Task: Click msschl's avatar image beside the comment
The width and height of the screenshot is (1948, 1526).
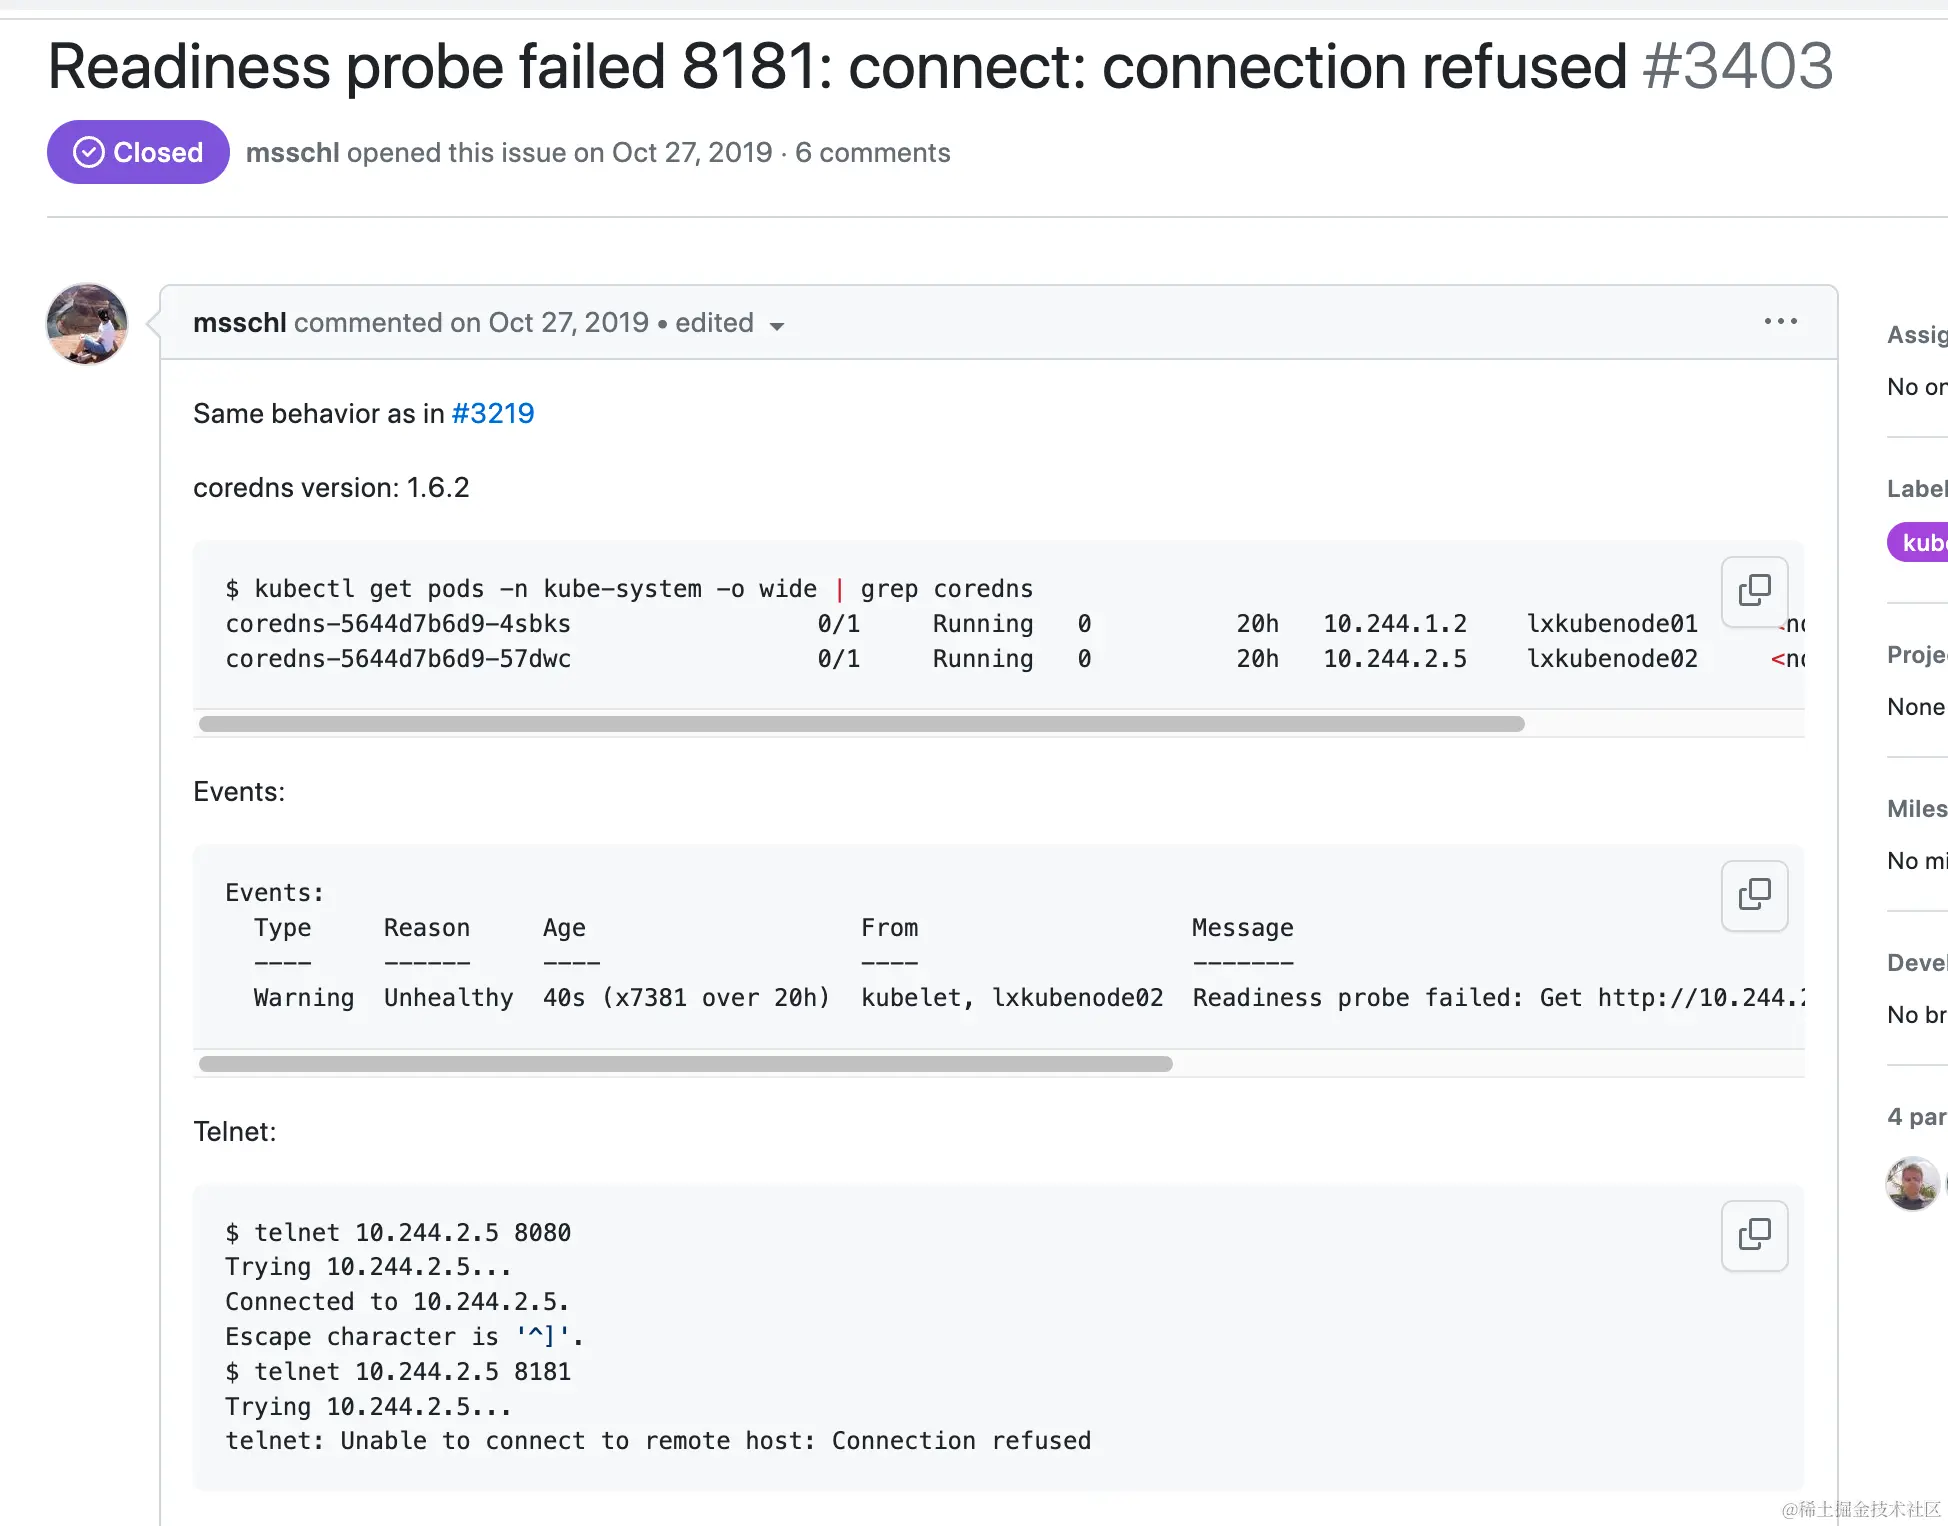Action: click(87, 323)
